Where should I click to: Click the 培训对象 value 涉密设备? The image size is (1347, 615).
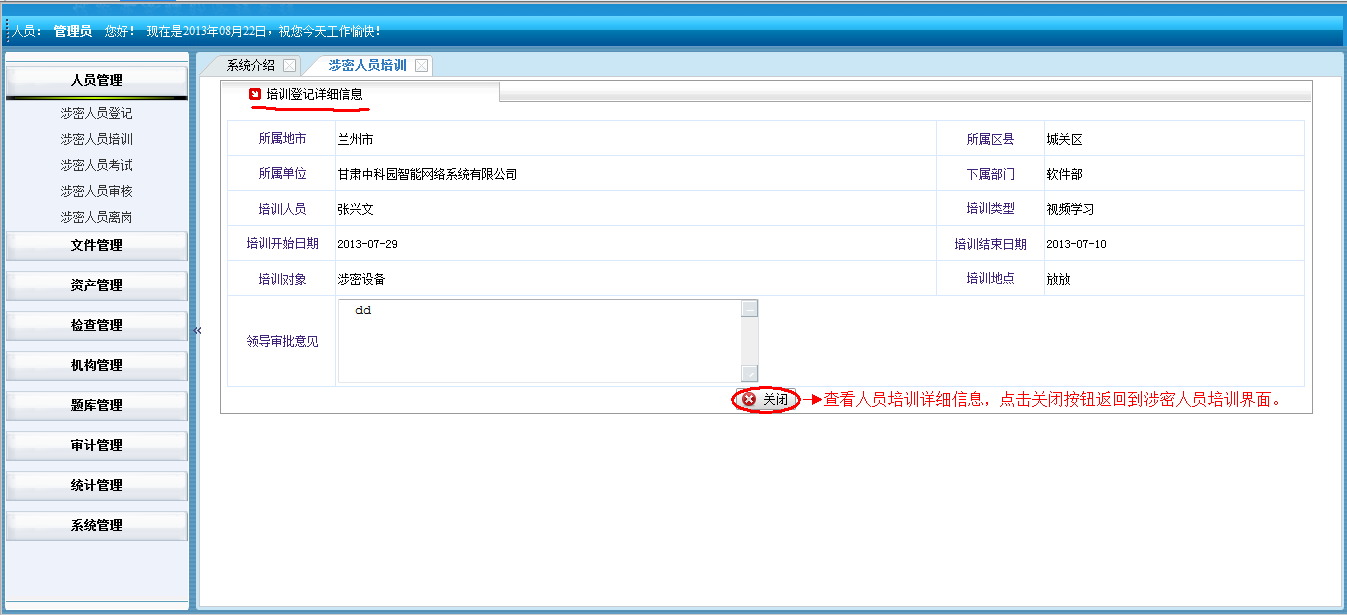click(361, 279)
